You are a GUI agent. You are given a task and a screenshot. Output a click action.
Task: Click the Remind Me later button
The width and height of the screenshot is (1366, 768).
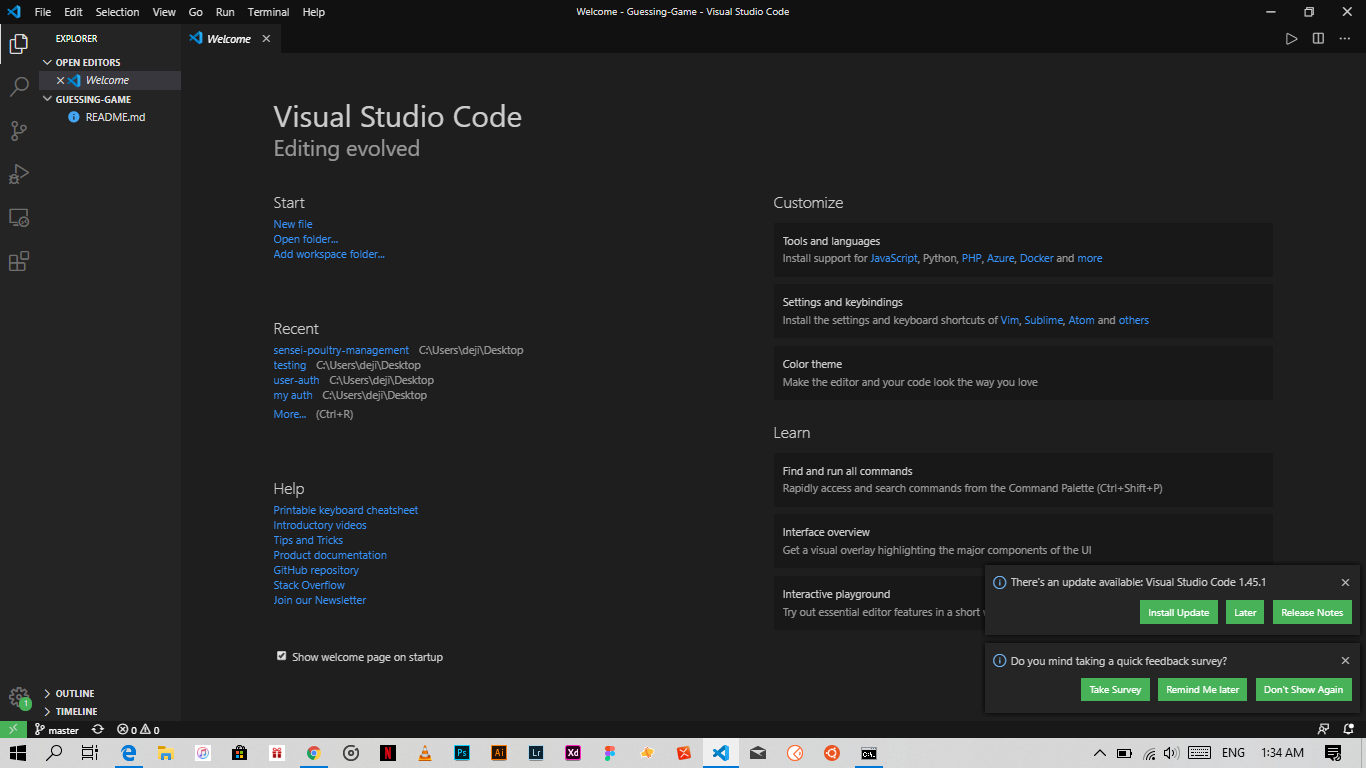click(x=1202, y=690)
